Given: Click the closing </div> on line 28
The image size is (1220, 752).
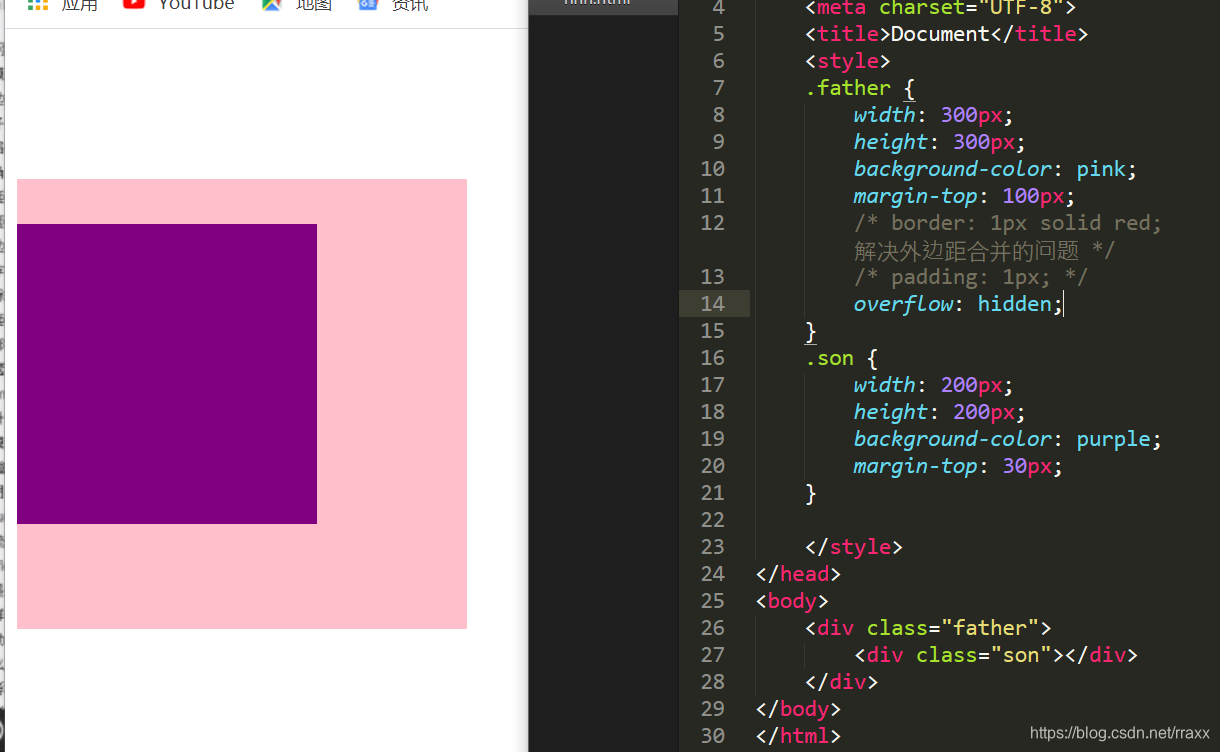Looking at the screenshot, I should (x=842, y=682).
